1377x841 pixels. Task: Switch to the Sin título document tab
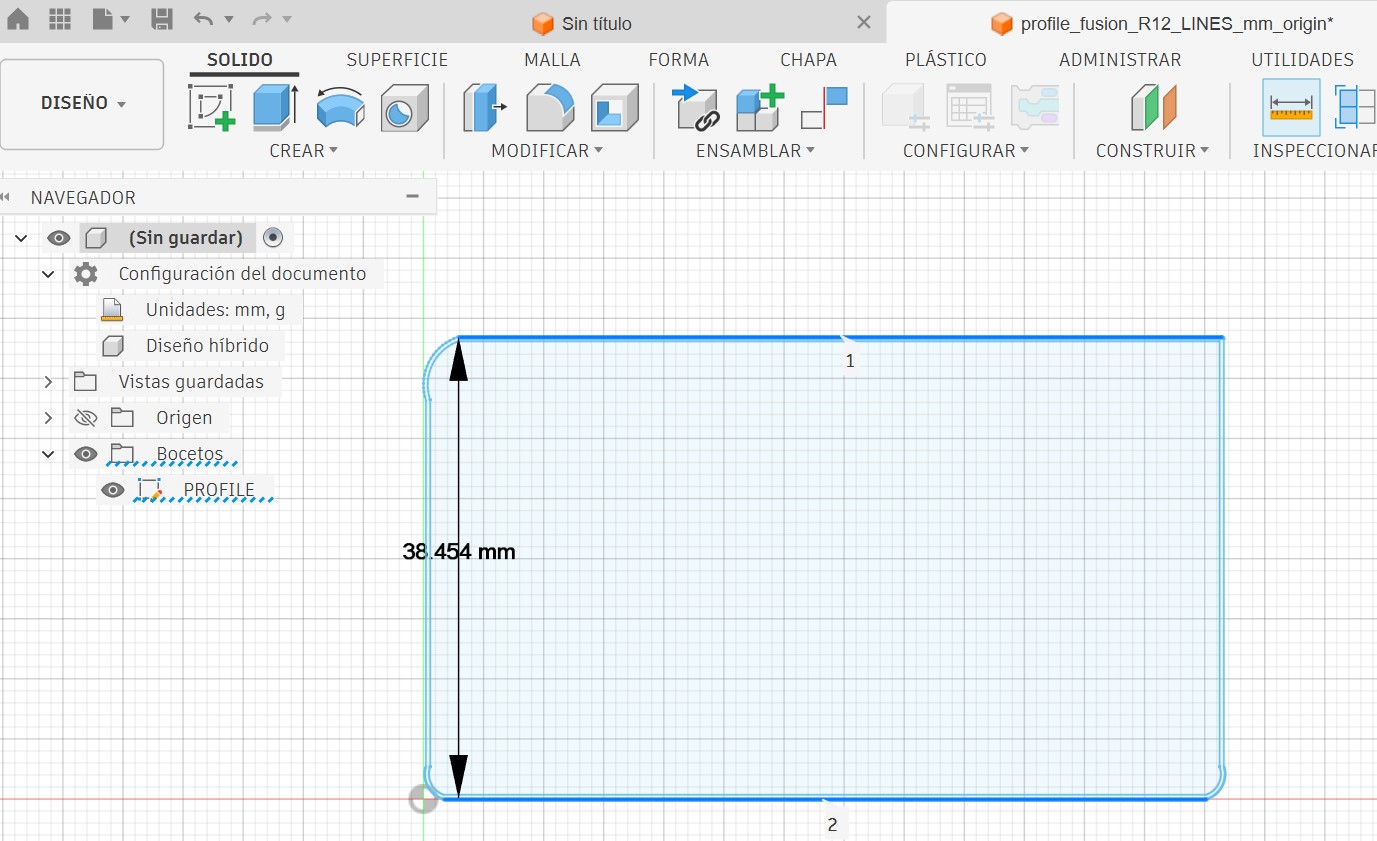pyautogui.click(x=596, y=23)
